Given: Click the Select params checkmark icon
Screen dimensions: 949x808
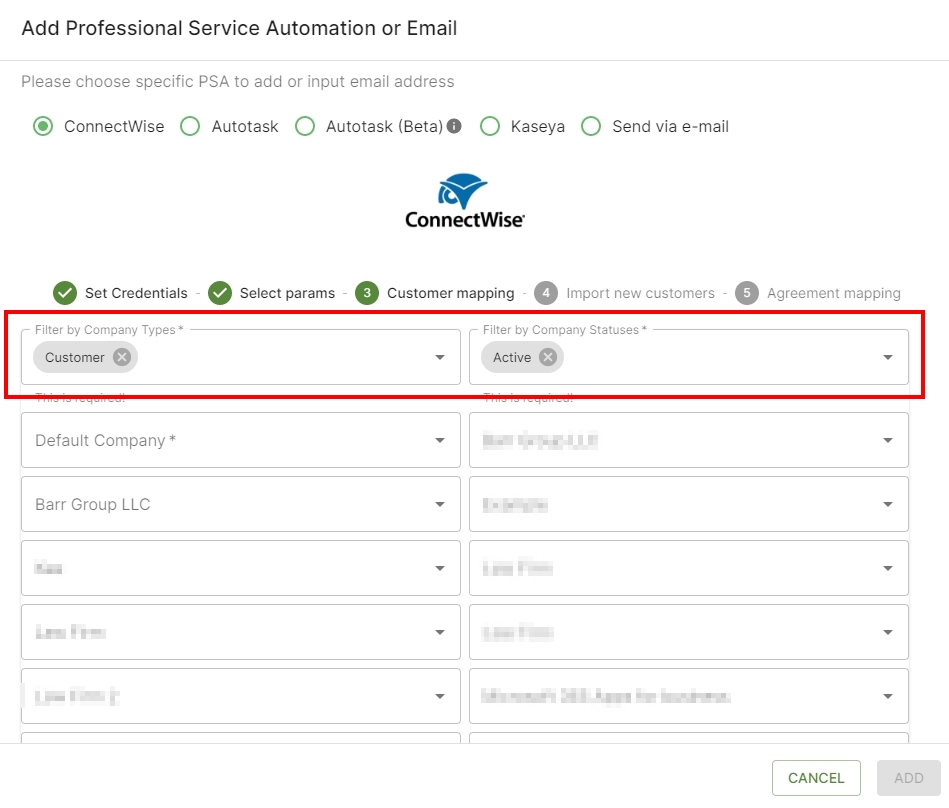Looking at the screenshot, I should click(x=220, y=293).
